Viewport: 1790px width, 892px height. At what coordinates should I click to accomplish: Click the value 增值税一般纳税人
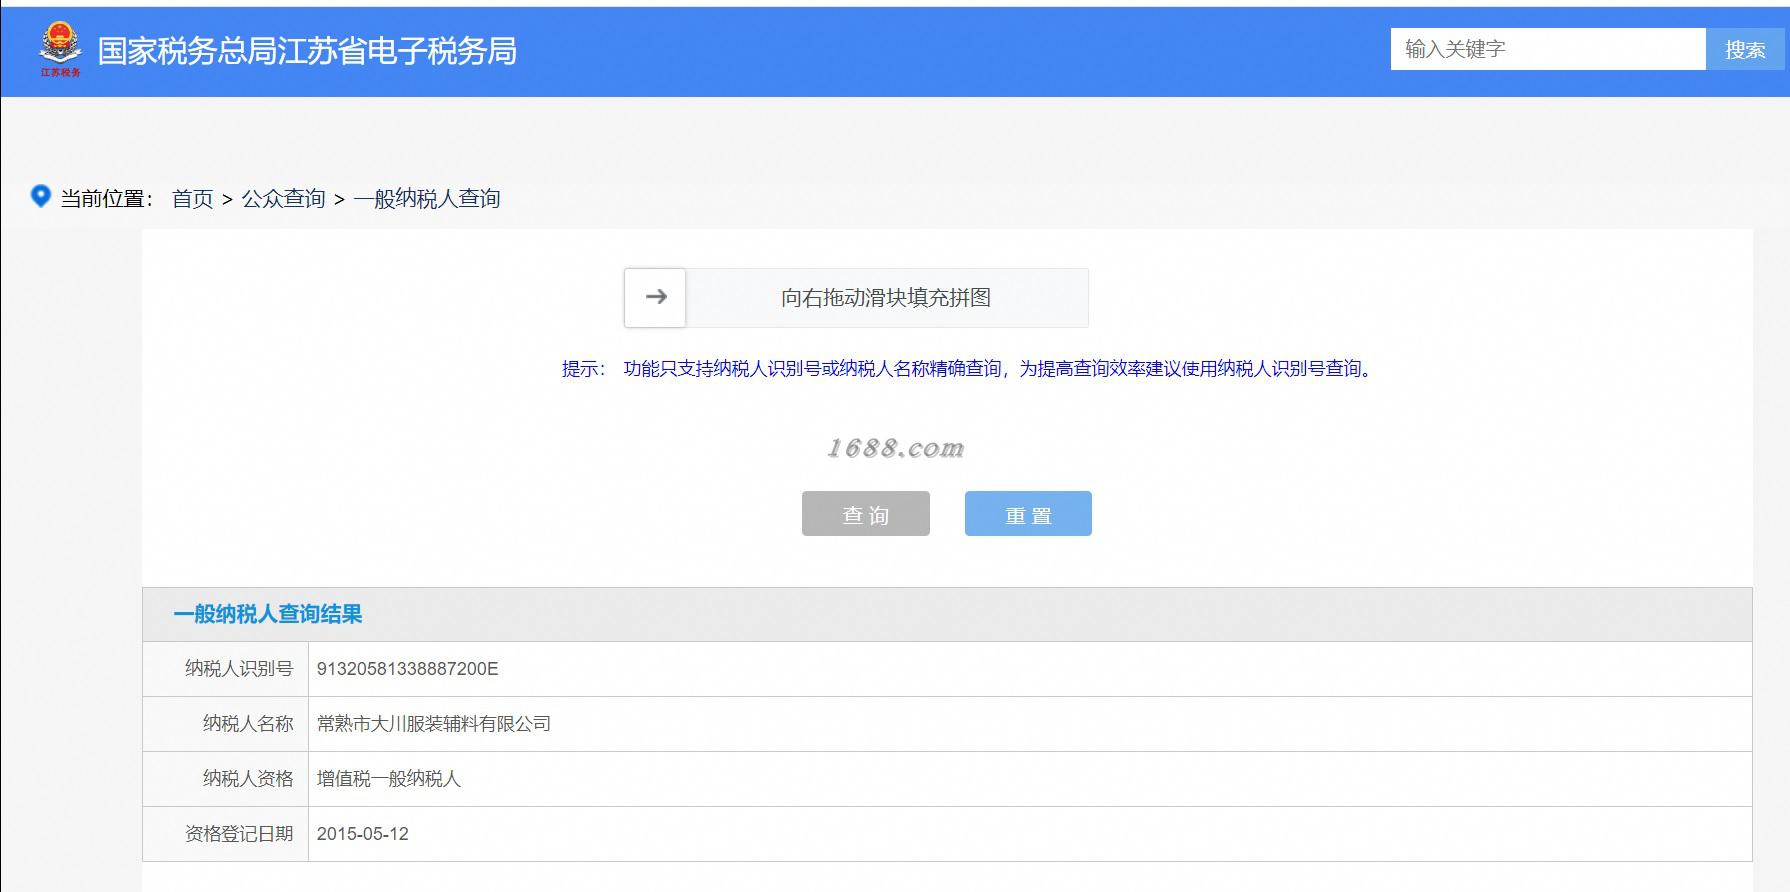[388, 779]
